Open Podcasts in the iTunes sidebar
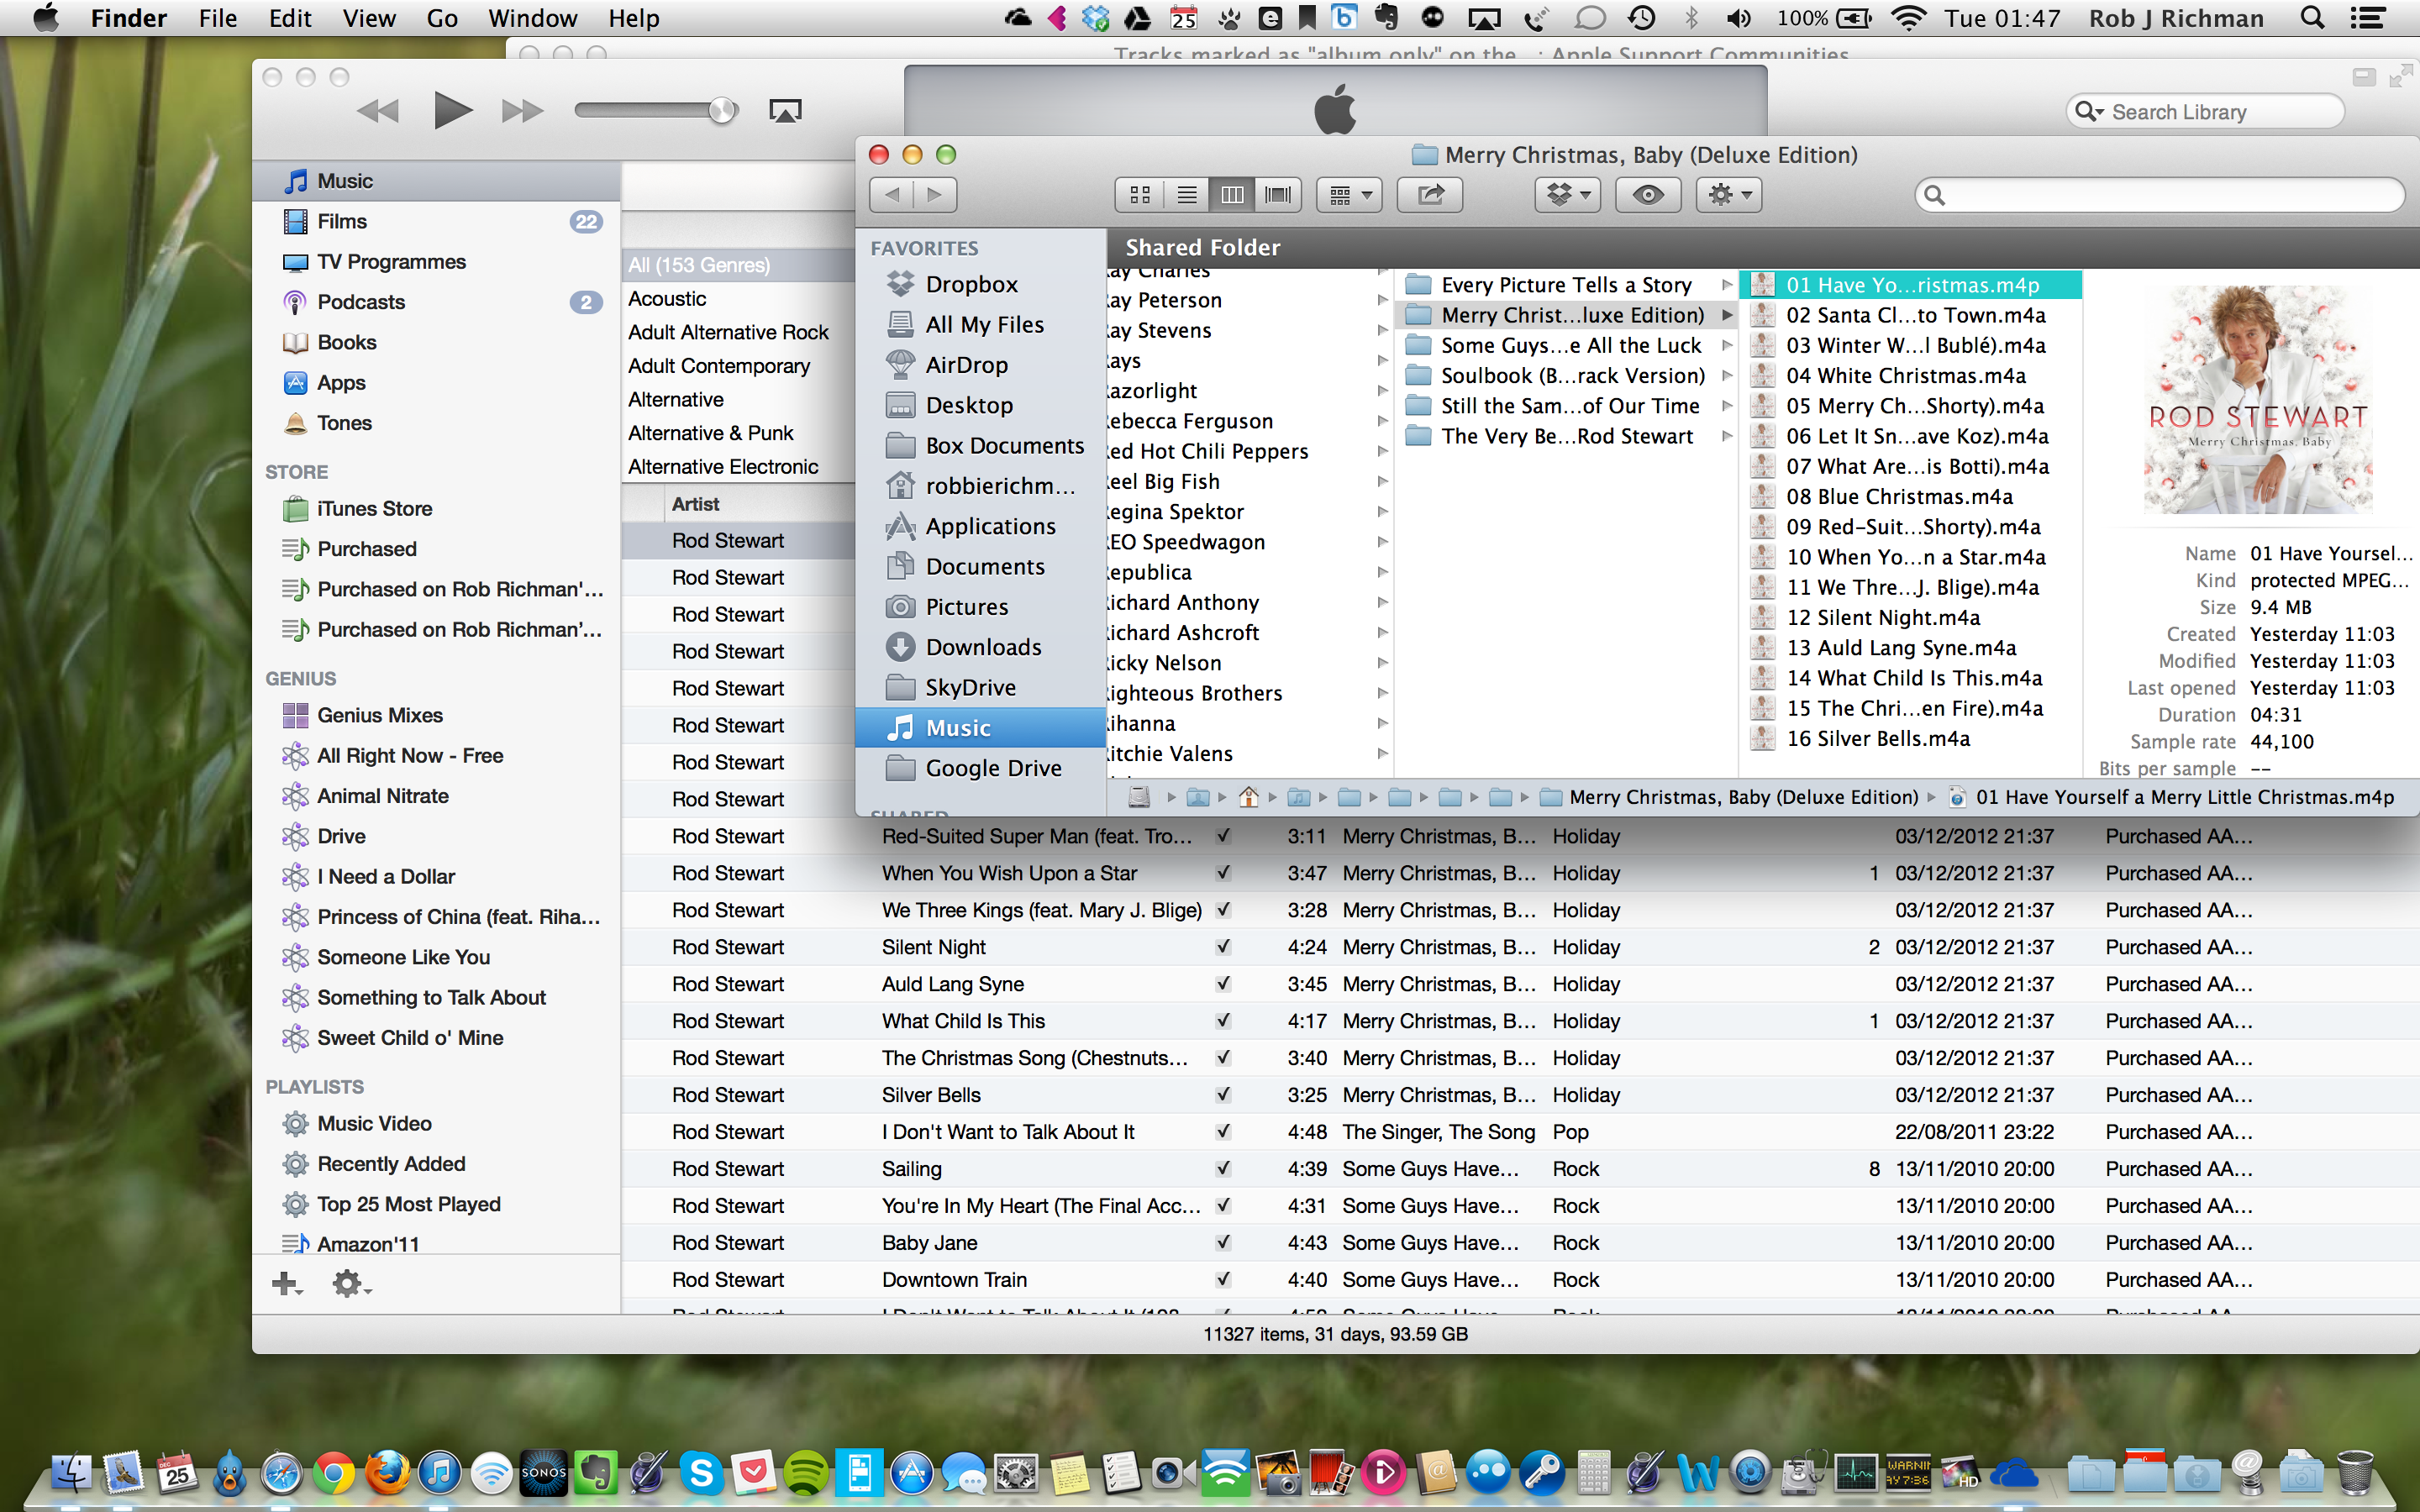 point(436,302)
